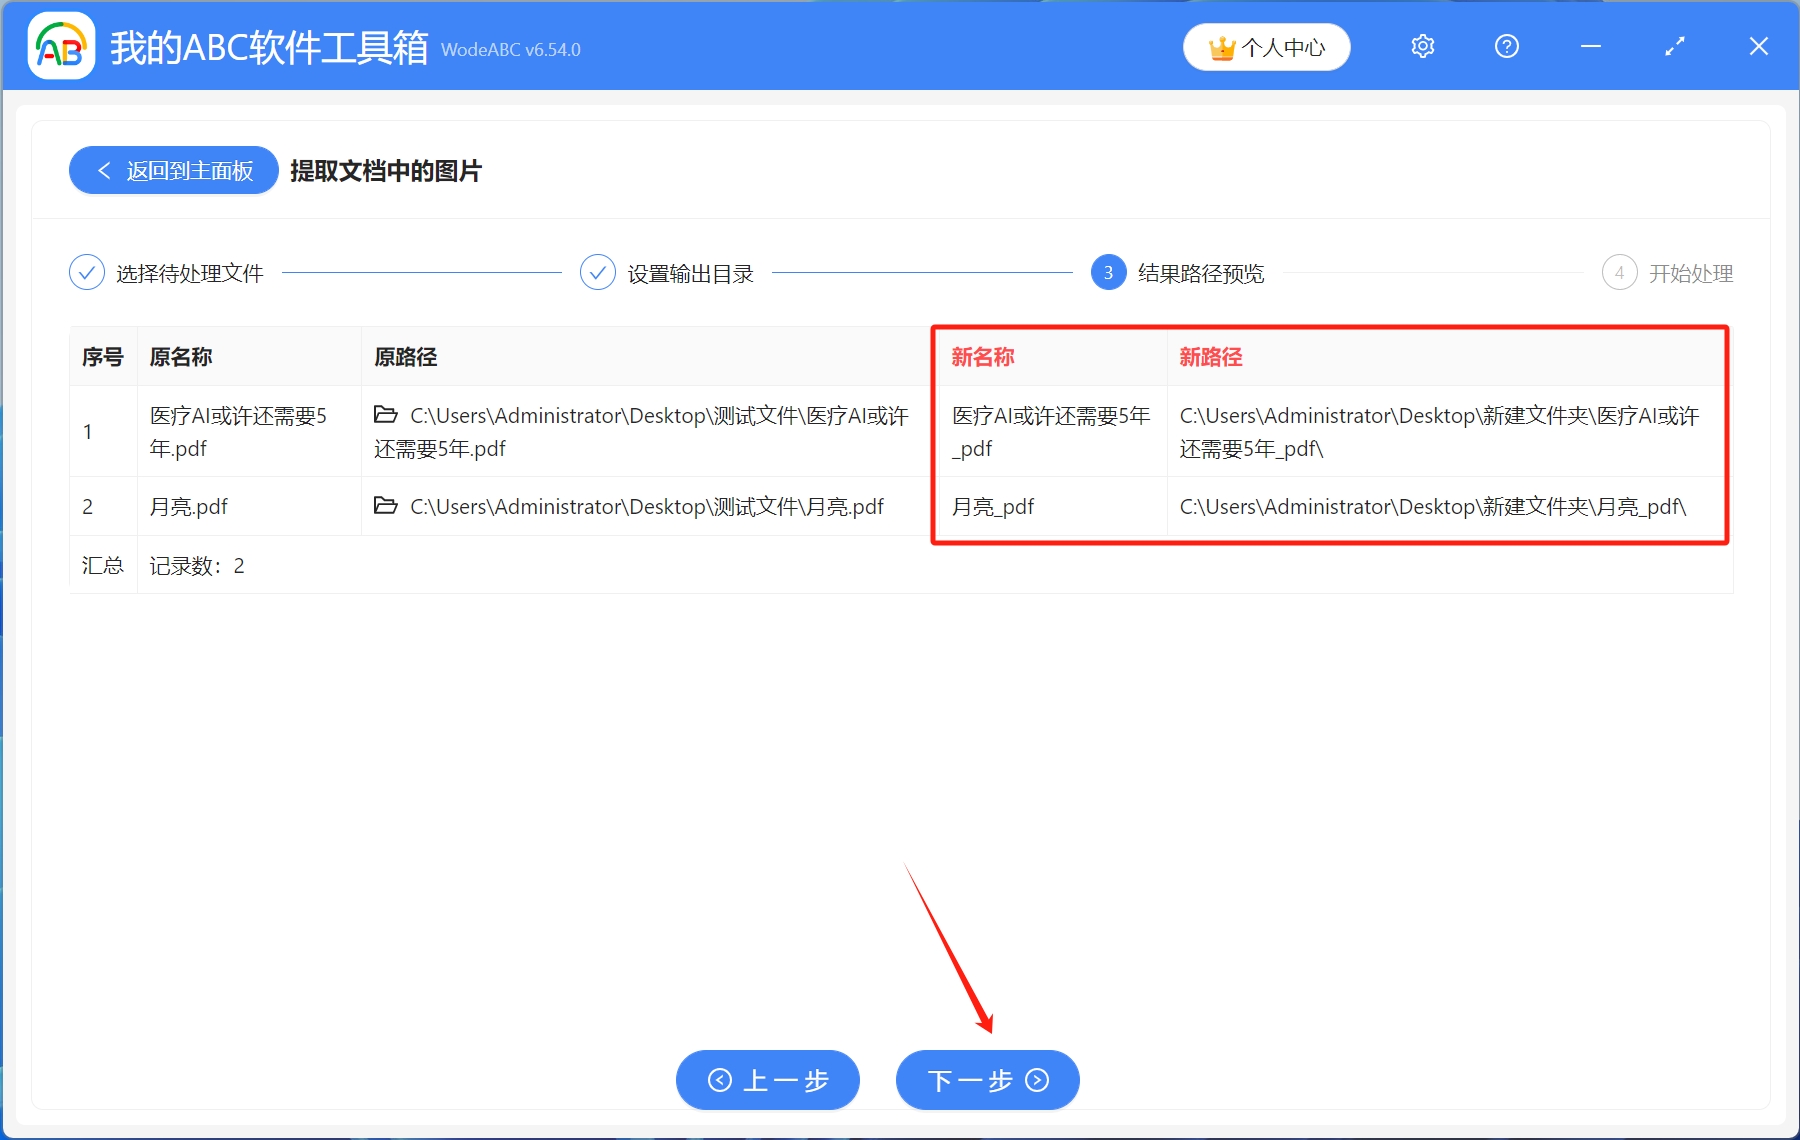
Task: Click the crown icon inside 个人中心
Action: [x=1221, y=46]
